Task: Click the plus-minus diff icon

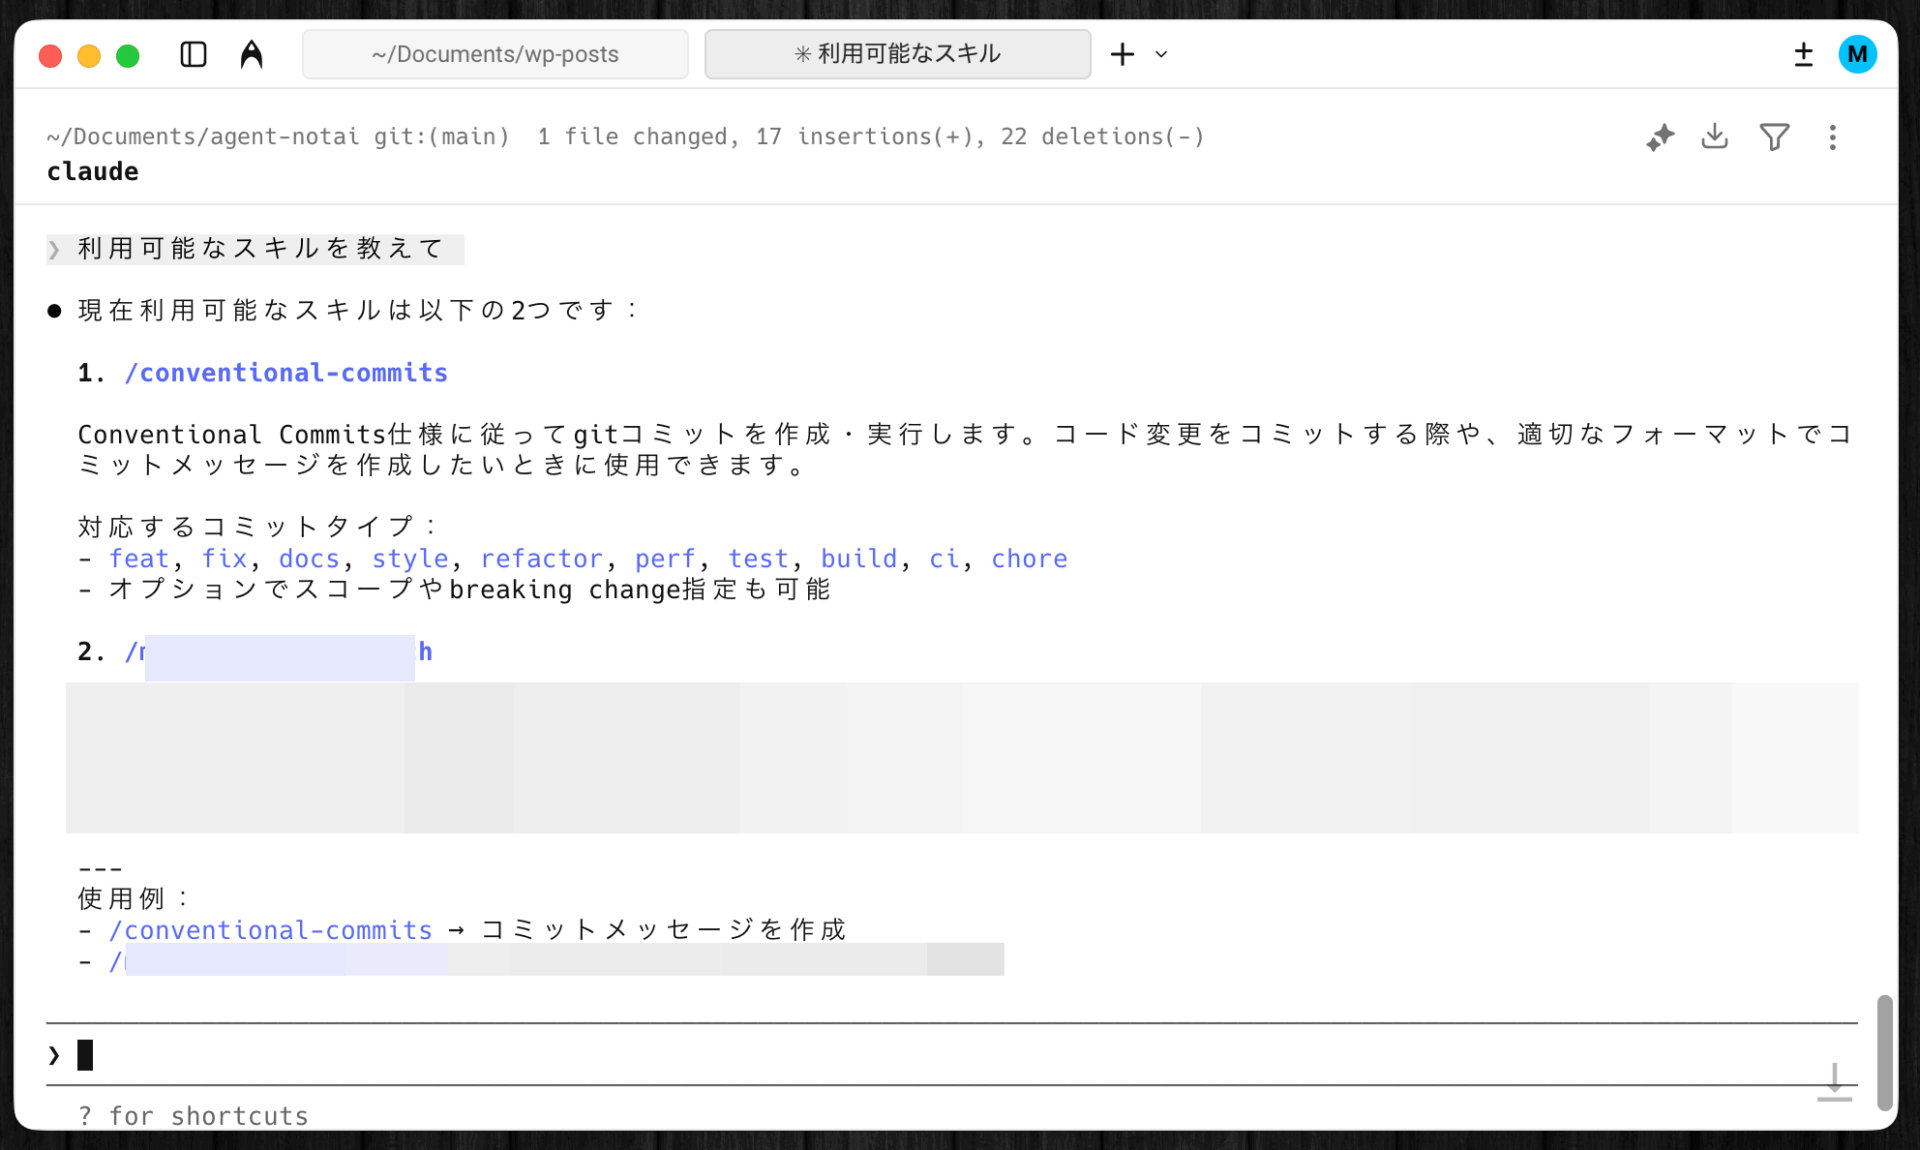Action: point(1803,54)
